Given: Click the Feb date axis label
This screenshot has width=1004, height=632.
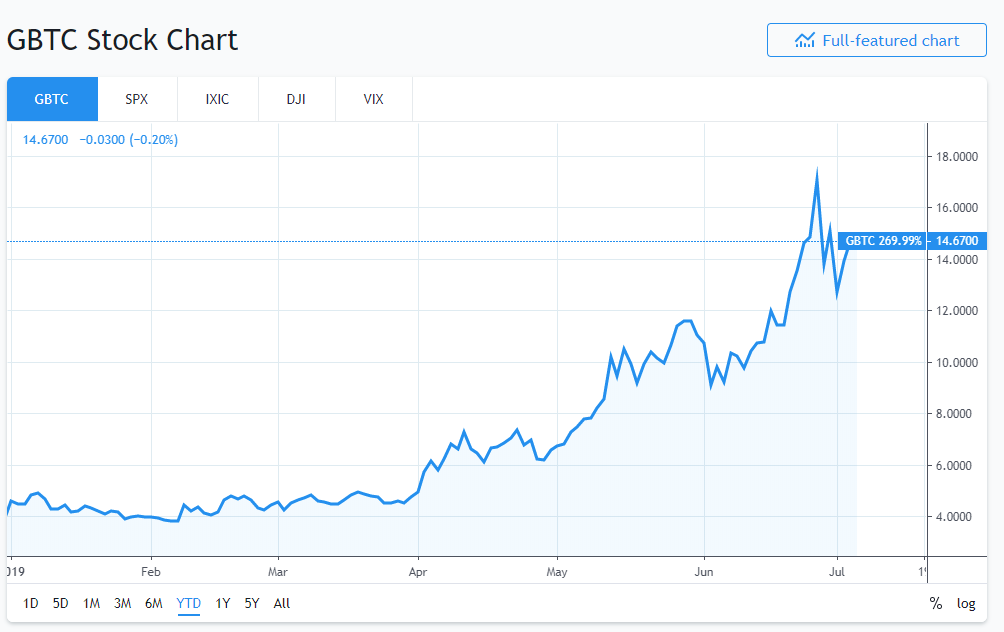Looking at the screenshot, I should pos(151,572).
